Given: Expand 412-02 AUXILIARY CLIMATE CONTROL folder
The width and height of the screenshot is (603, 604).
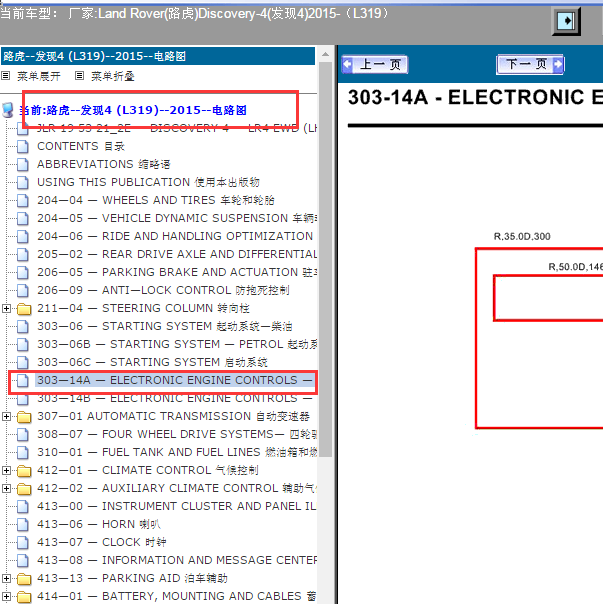Looking at the screenshot, I should pyautogui.click(x=6, y=488).
